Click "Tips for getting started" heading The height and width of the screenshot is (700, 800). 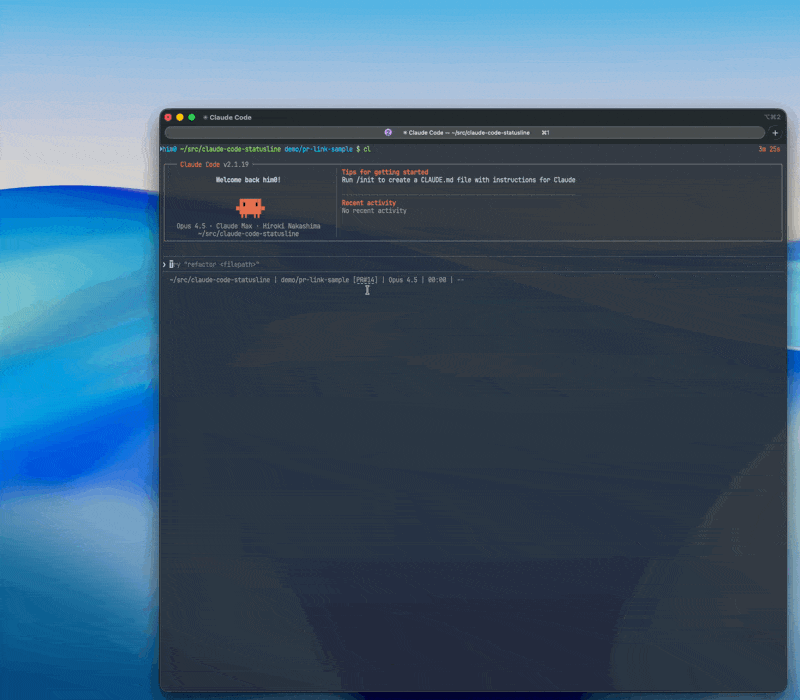pyautogui.click(x=385, y=172)
